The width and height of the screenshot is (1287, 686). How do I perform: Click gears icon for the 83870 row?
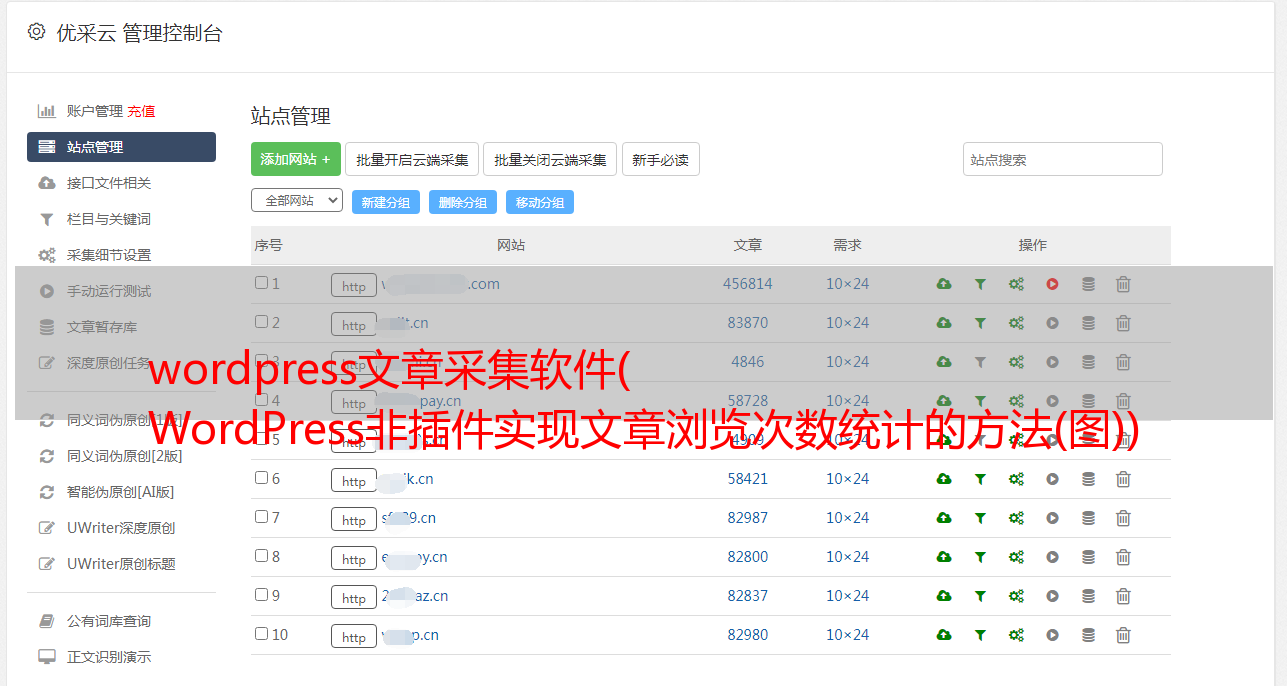point(1016,323)
